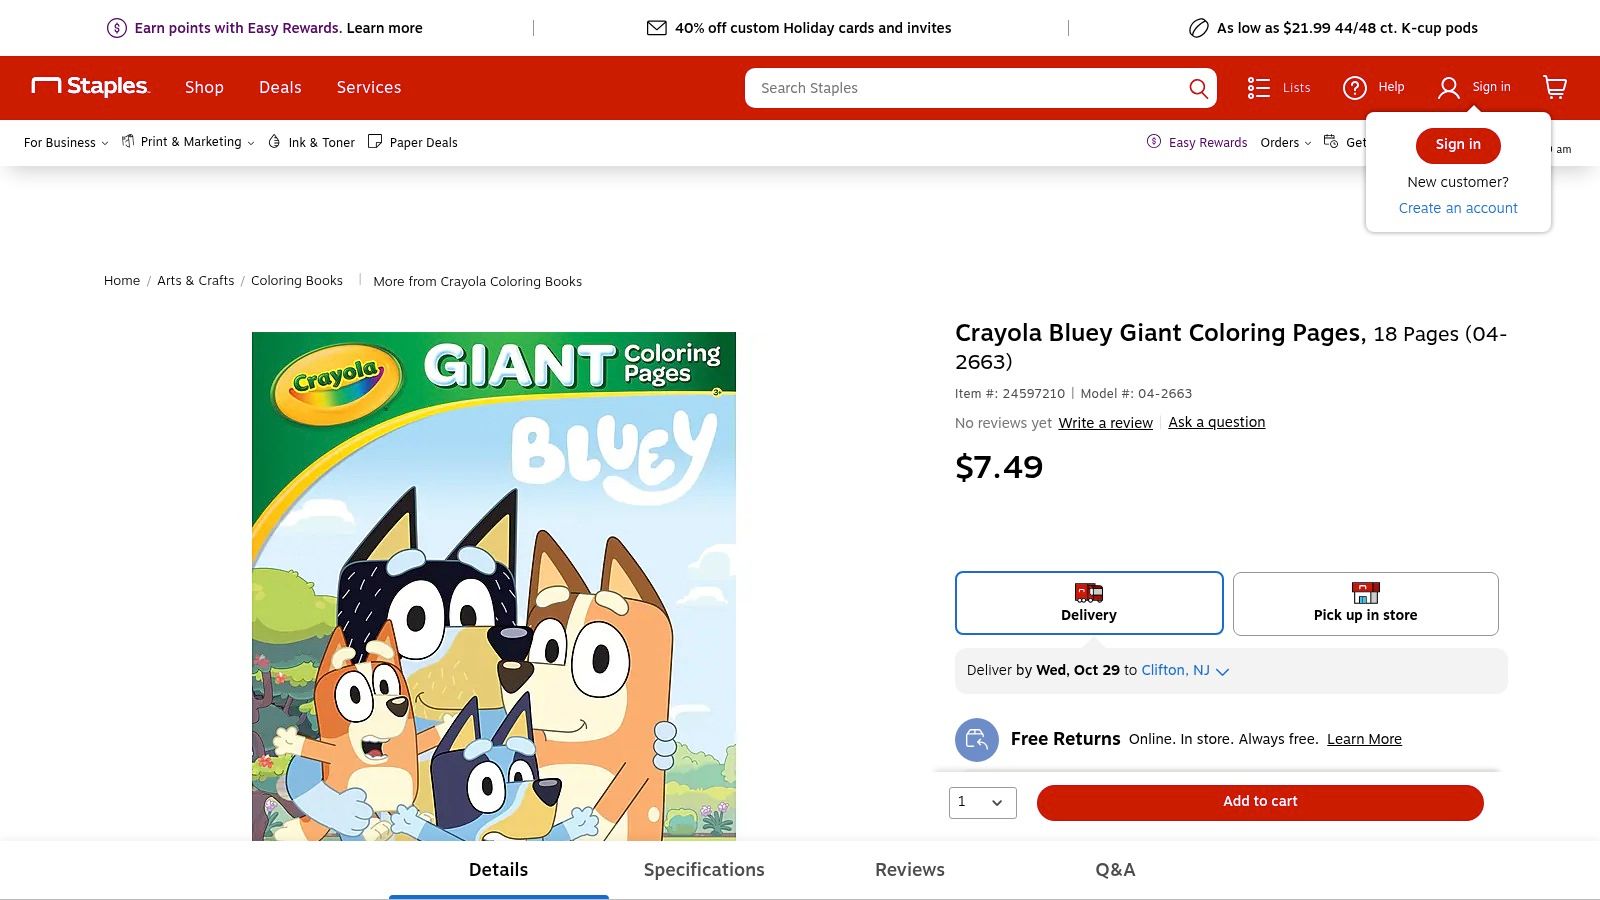Expand the For Business menu
Image resolution: width=1600 pixels, height=900 pixels.
66,143
